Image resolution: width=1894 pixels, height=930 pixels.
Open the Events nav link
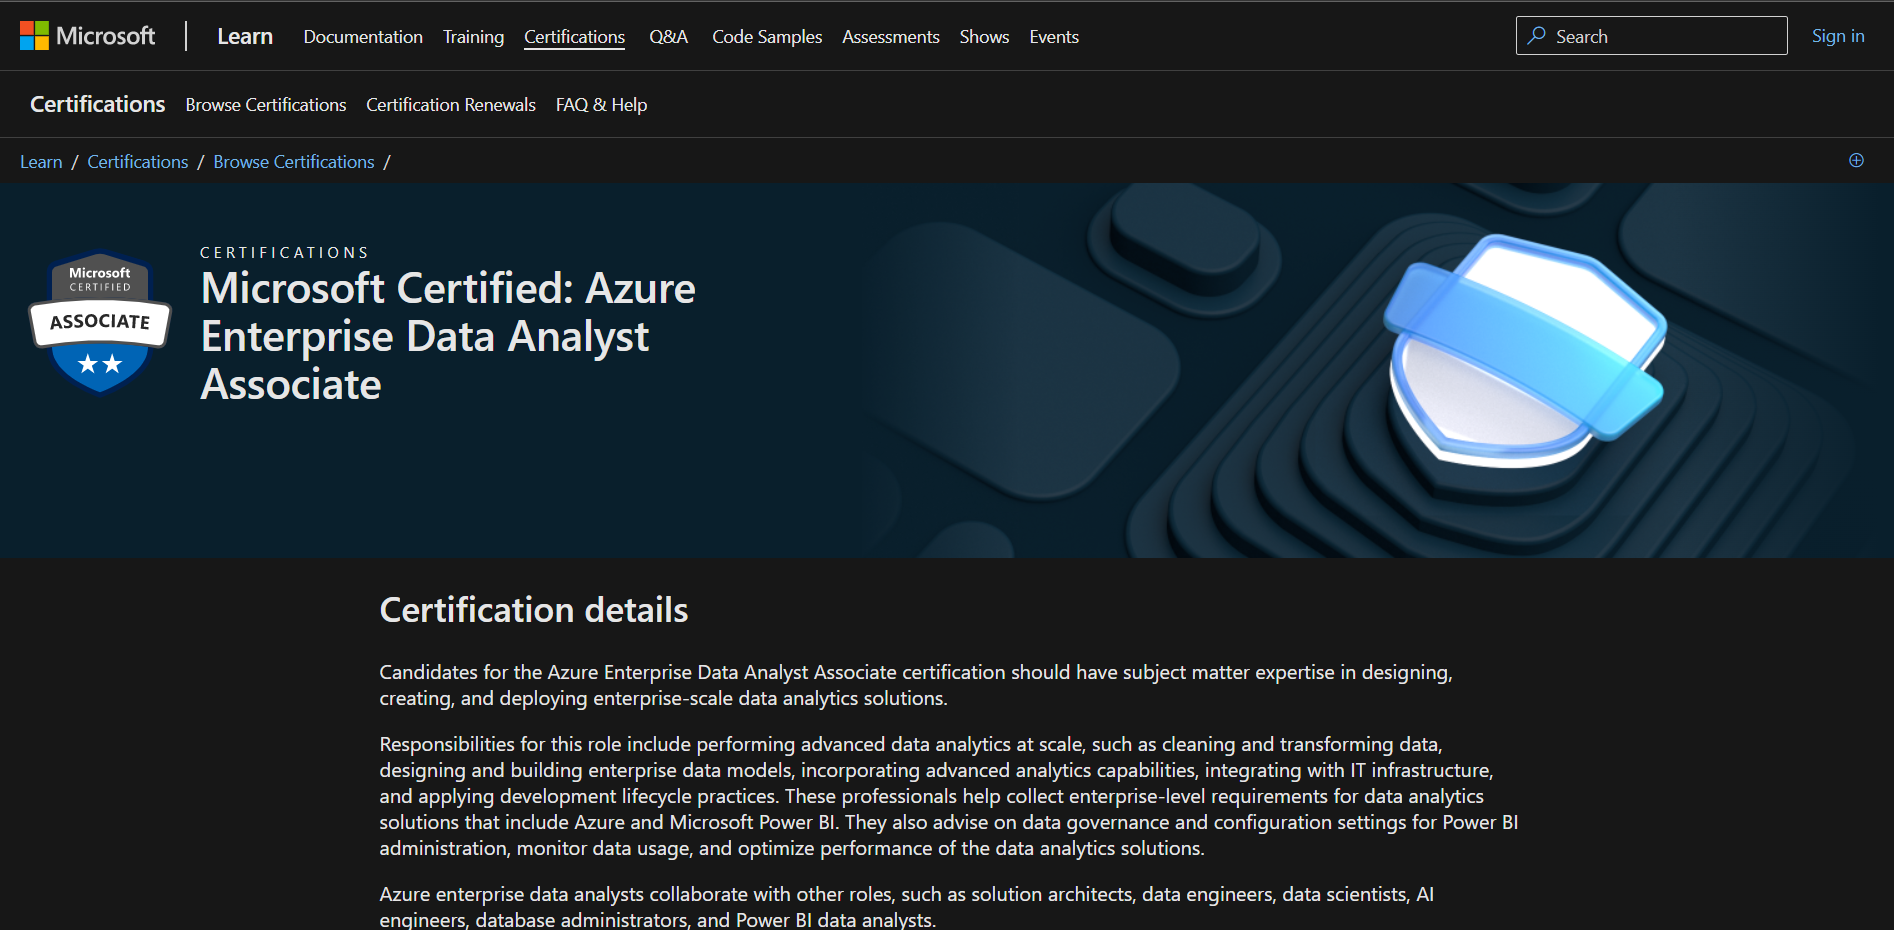click(1054, 37)
